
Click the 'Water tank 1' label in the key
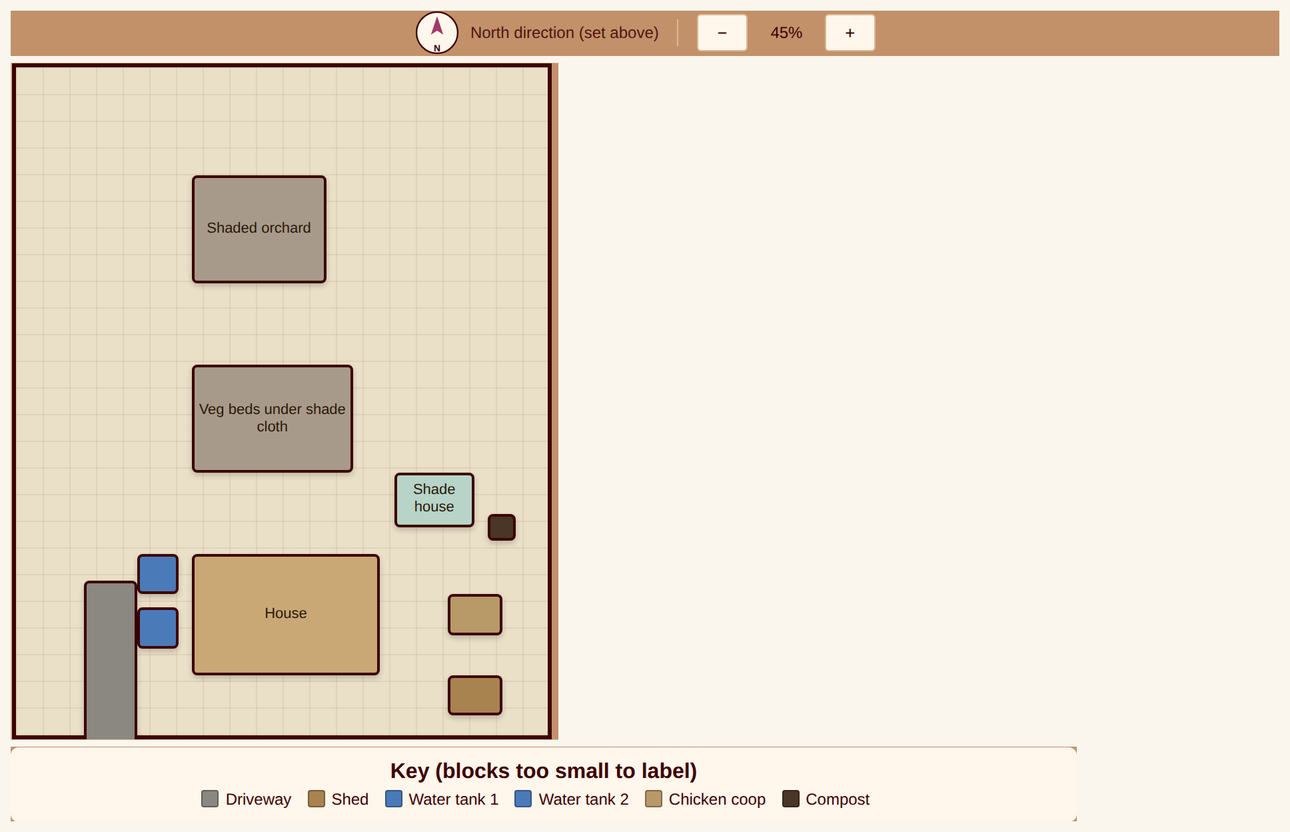(x=453, y=800)
